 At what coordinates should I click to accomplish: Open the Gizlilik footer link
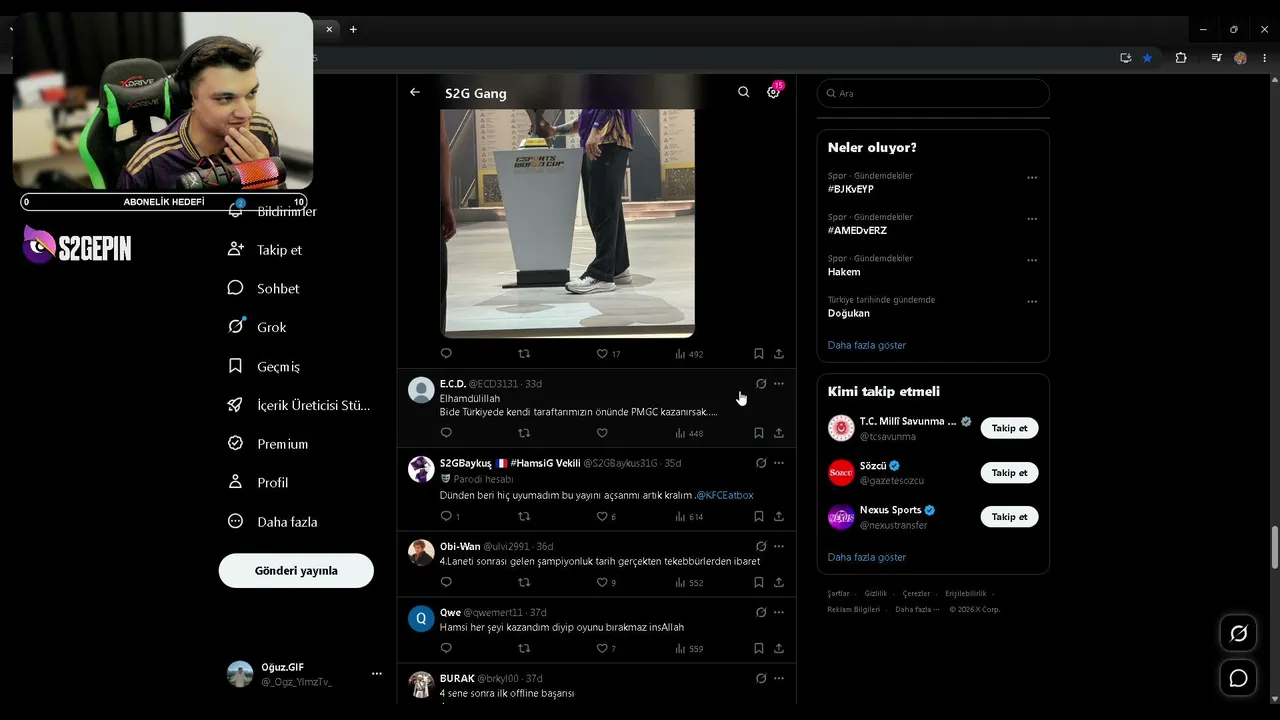point(876,593)
